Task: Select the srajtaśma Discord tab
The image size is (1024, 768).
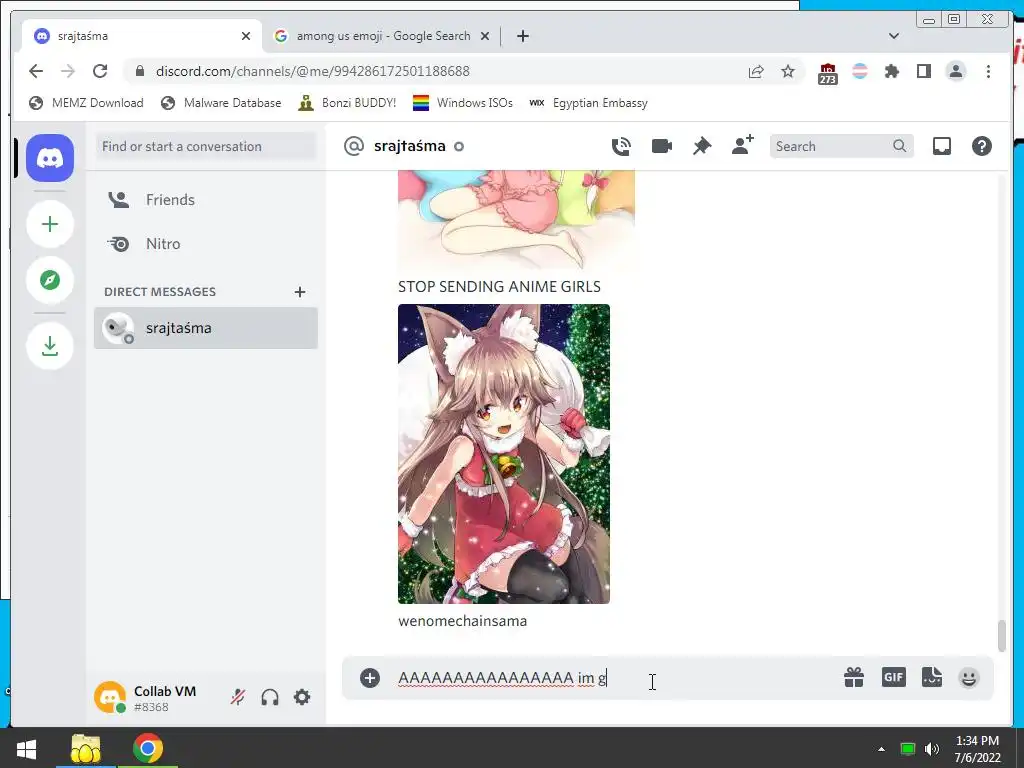Action: coord(142,36)
